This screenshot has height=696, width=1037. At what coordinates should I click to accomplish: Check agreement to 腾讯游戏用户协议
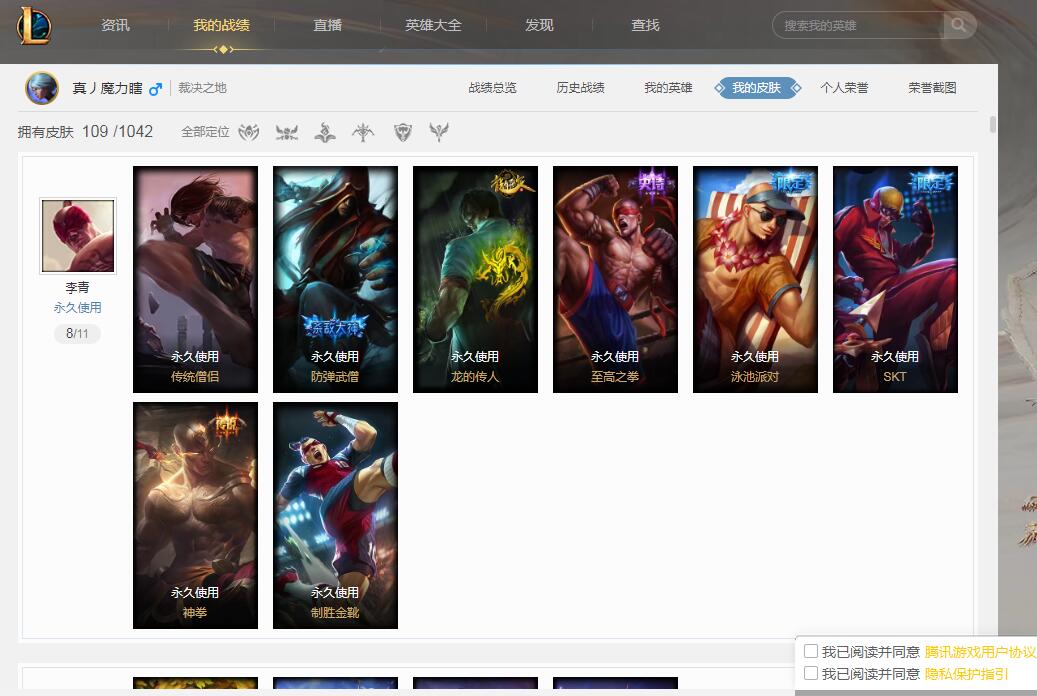pos(811,651)
